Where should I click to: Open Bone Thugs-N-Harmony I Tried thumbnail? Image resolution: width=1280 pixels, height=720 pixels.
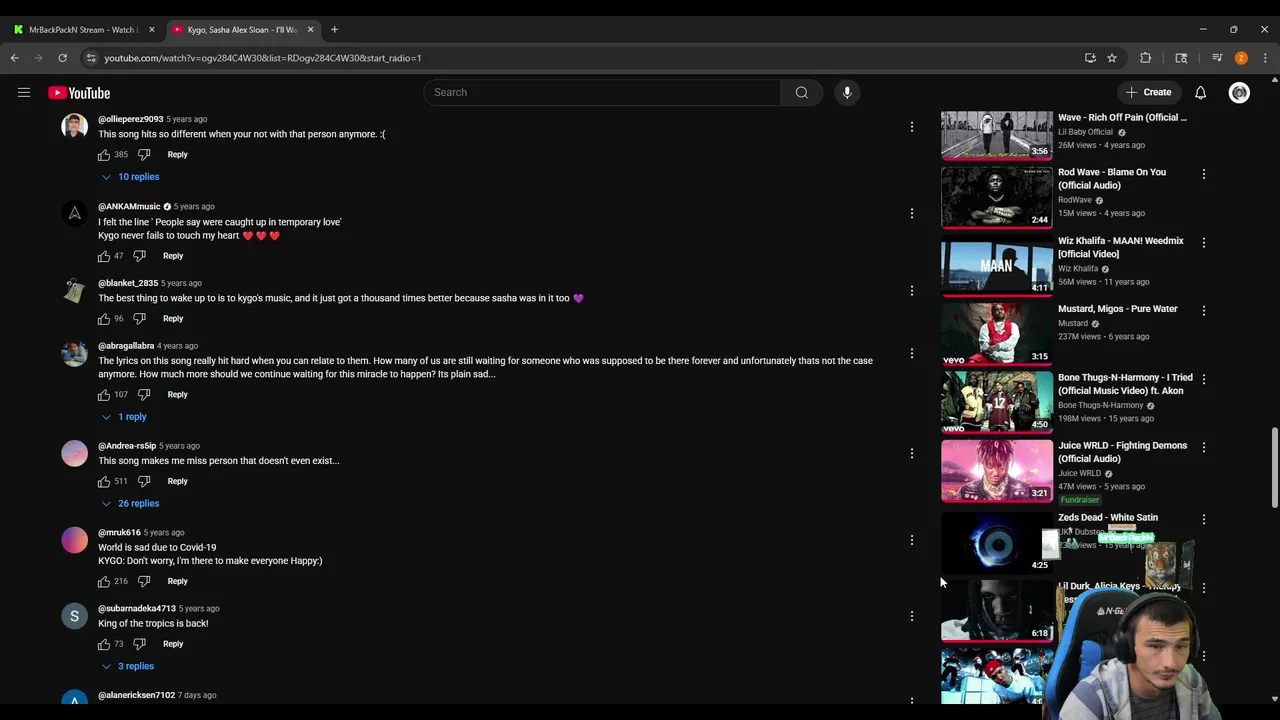click(997, 403)
